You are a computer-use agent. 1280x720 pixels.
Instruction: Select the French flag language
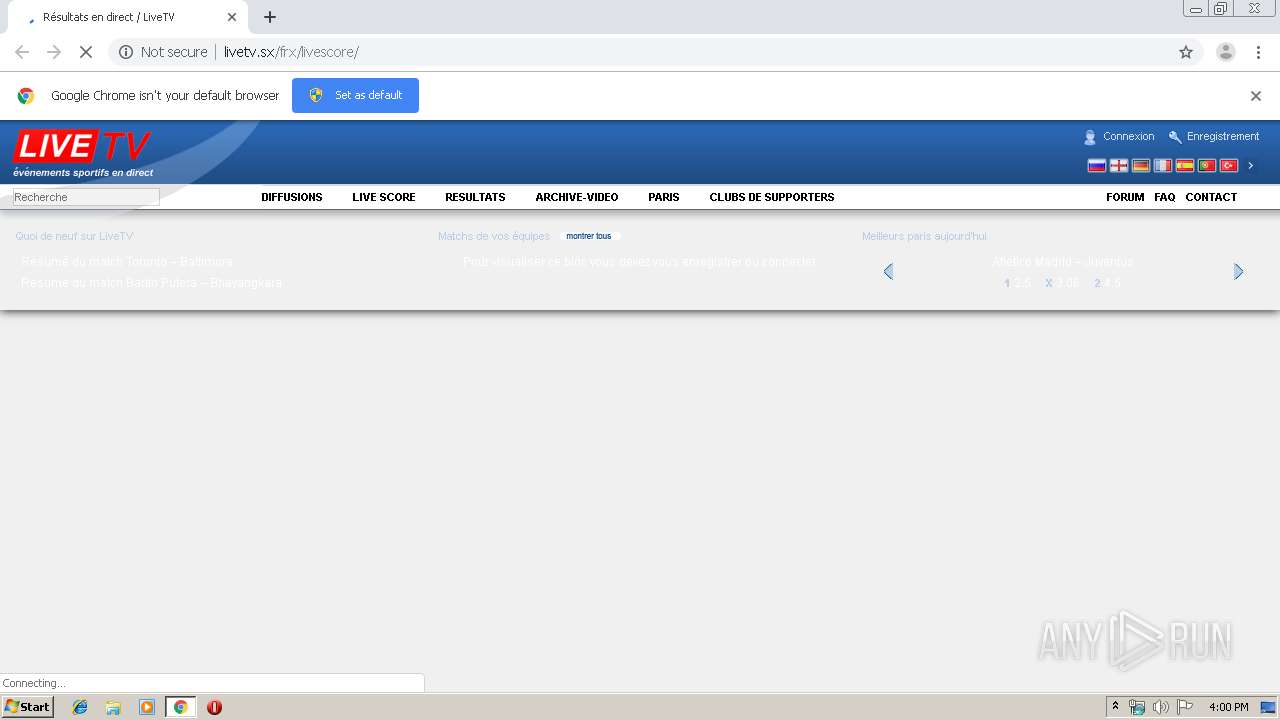point(1163,166)
